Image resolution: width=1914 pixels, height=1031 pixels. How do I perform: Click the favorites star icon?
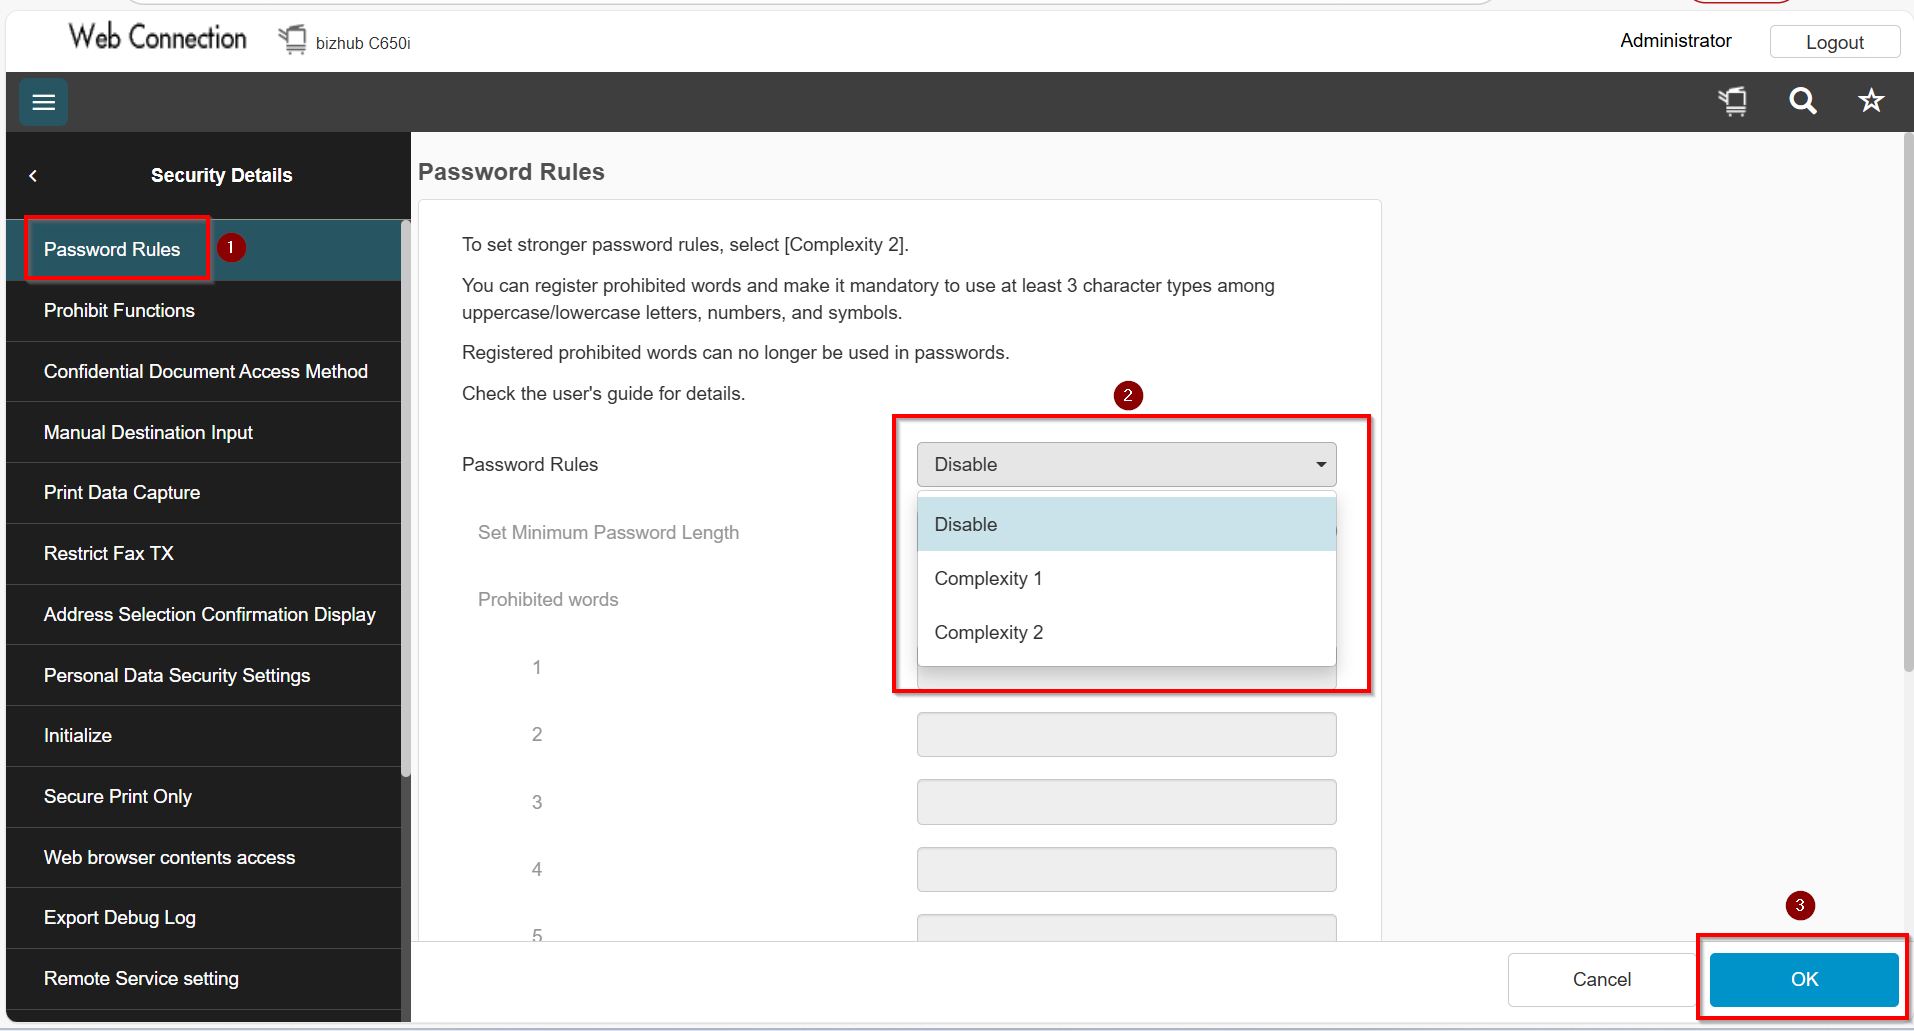pyautogui.click(x=1870, y=101)
